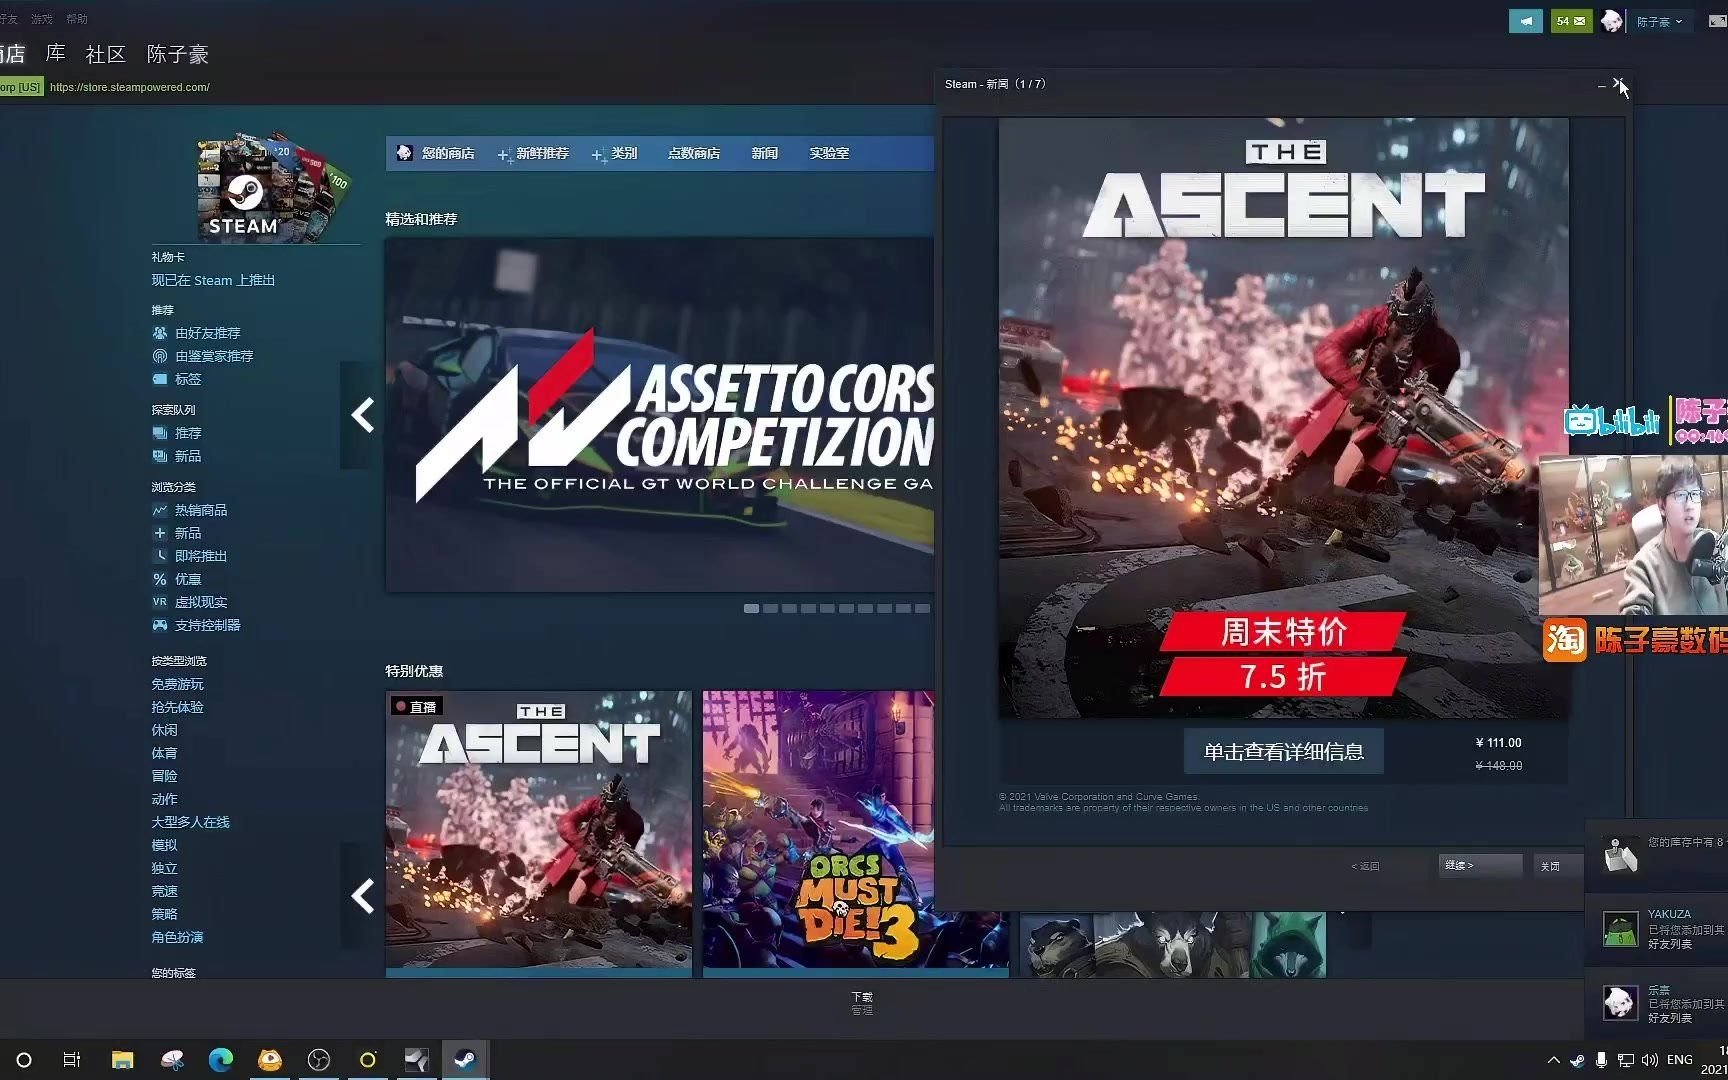This screenshot has height=1080, width=1728.
Task: Open discovery queue 新品 icon
Action: [160, 456]
